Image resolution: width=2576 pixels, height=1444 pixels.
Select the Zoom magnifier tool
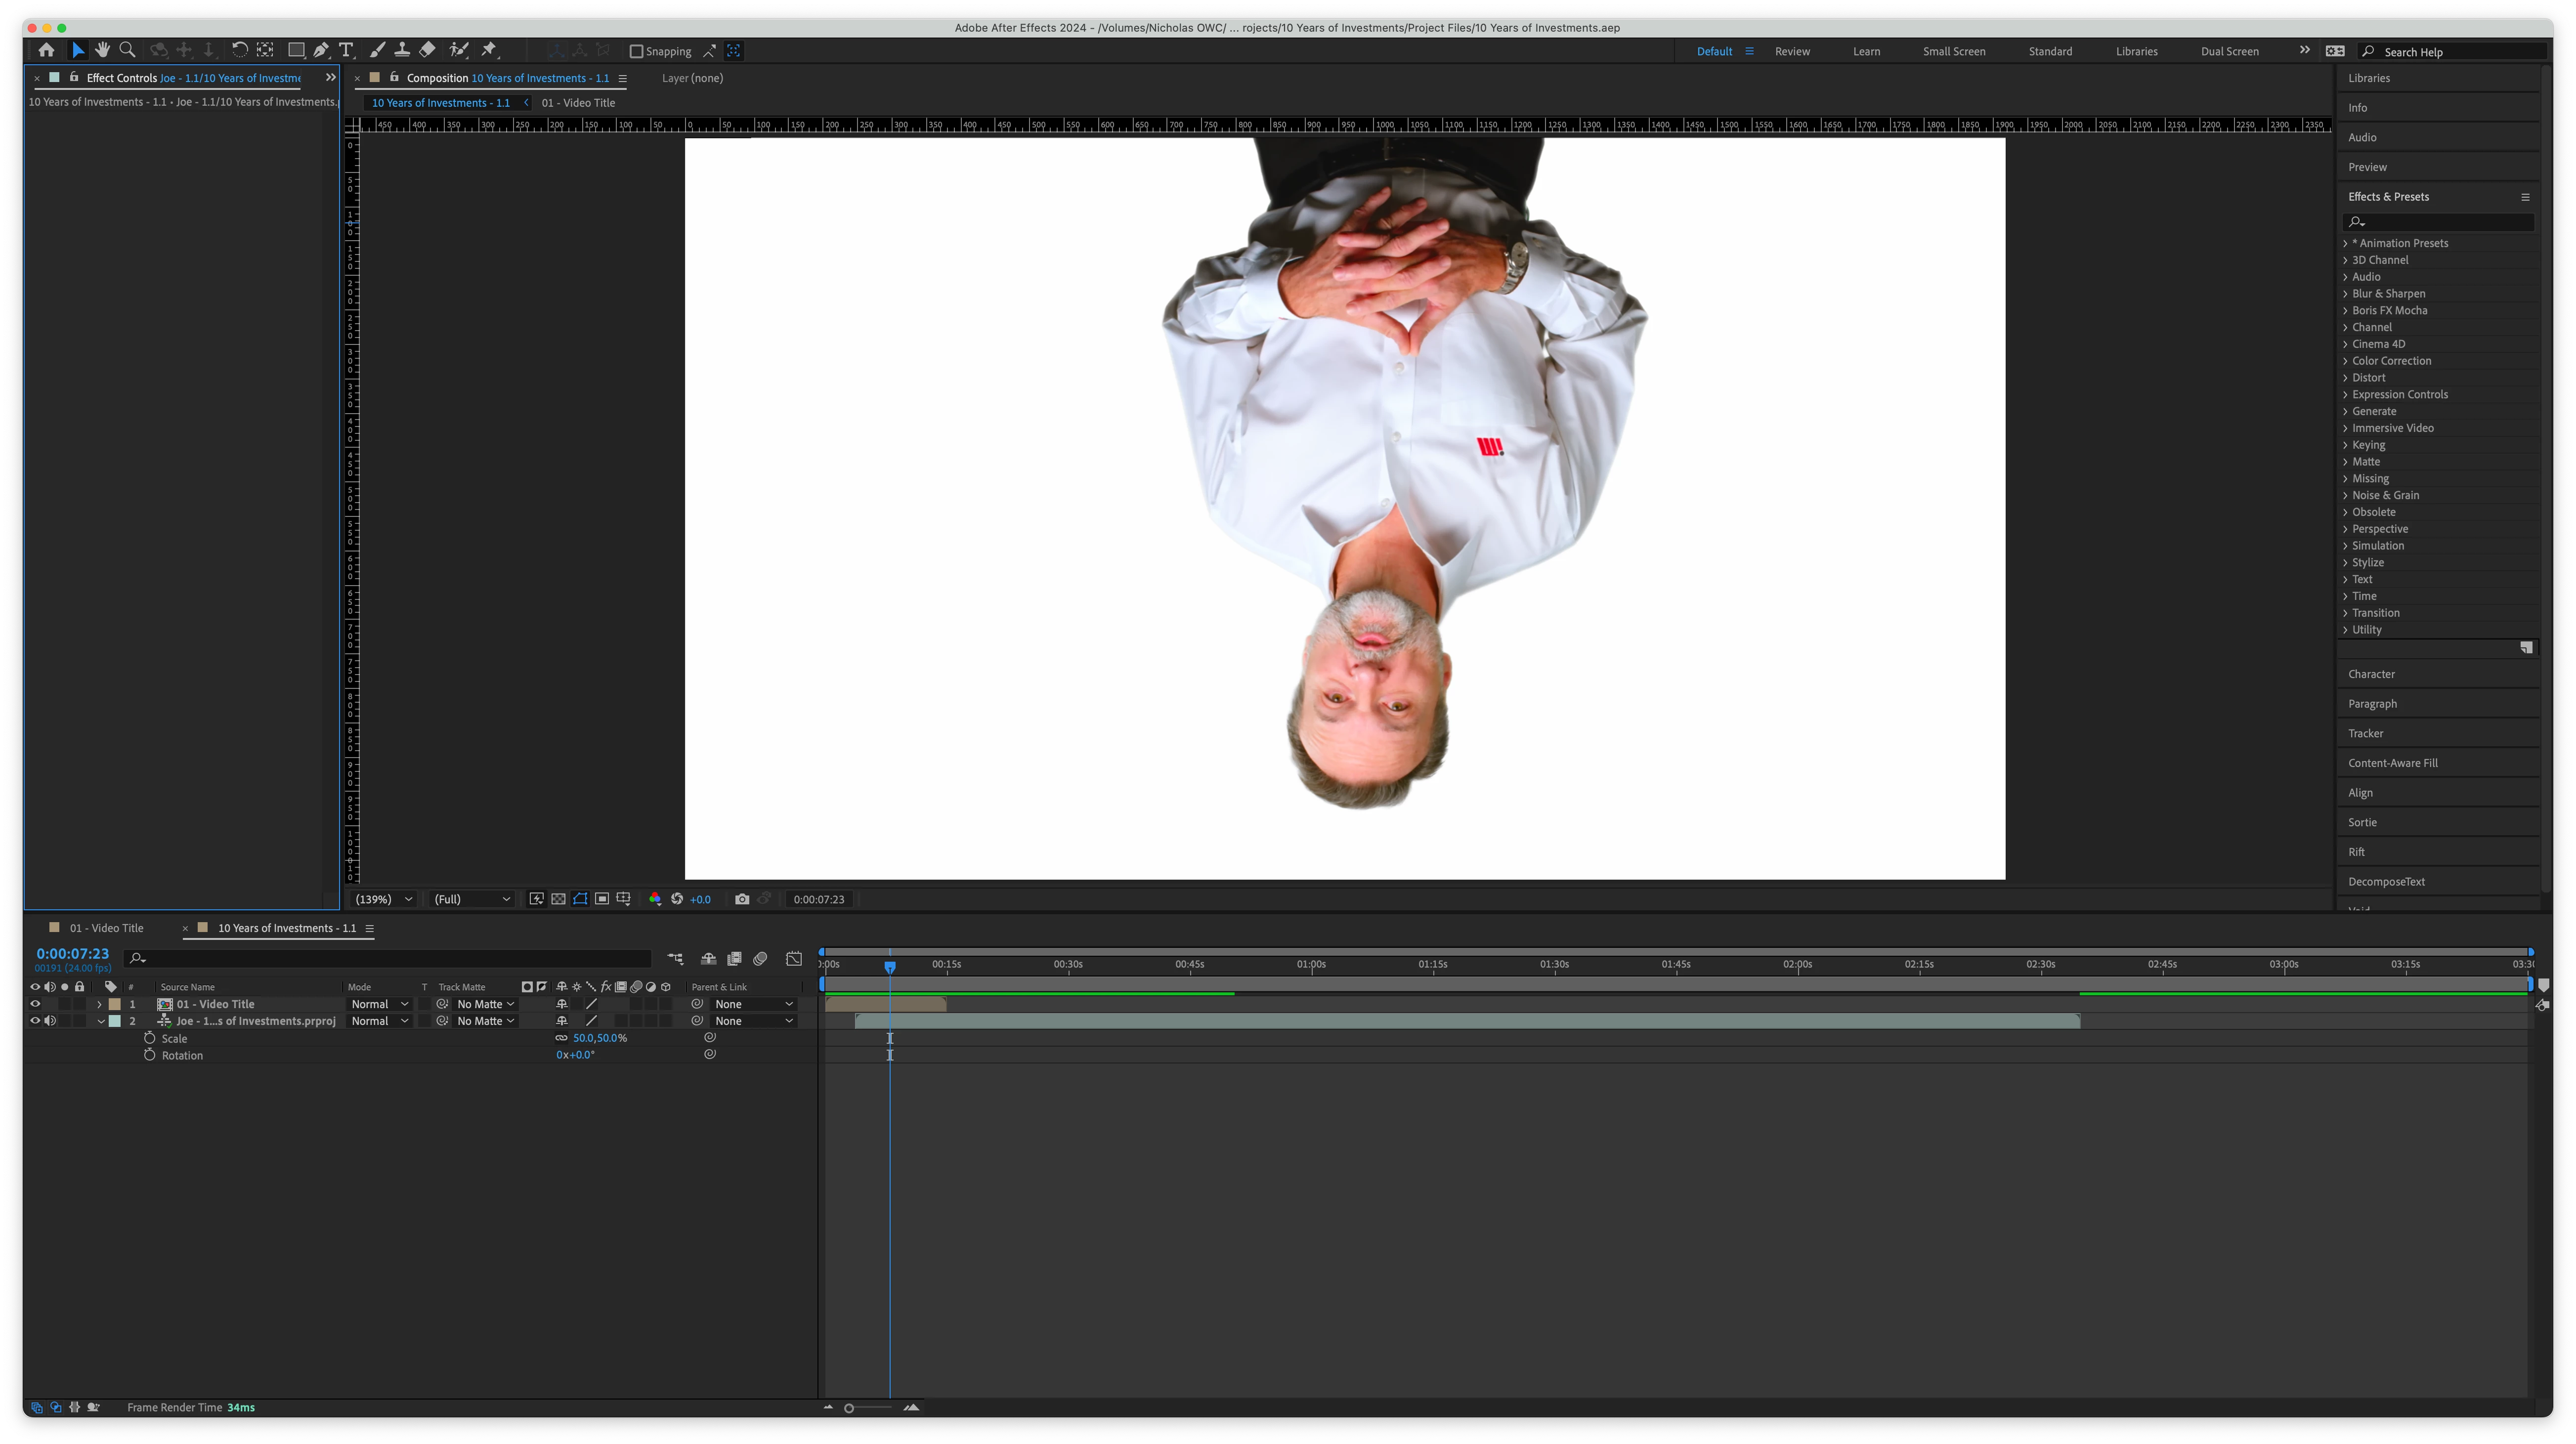pos(127,50)
